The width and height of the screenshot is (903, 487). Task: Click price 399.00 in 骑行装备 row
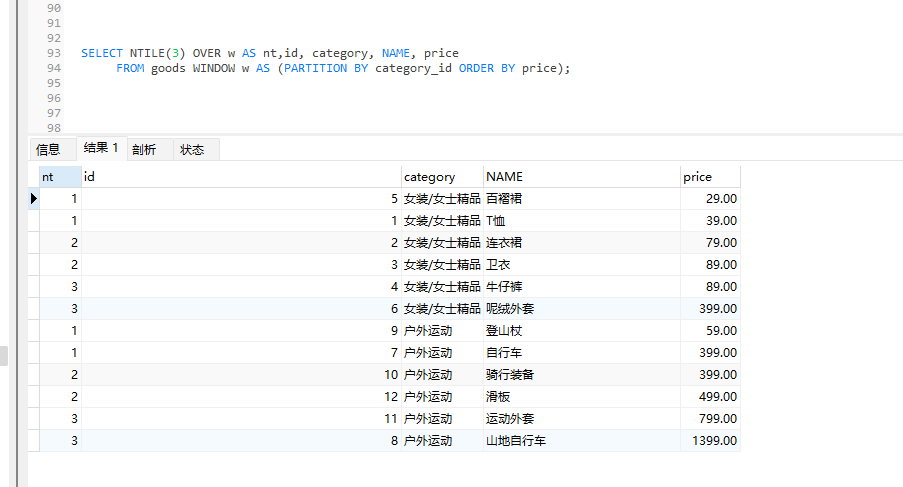pyautogui.click(x=710, y=375)
